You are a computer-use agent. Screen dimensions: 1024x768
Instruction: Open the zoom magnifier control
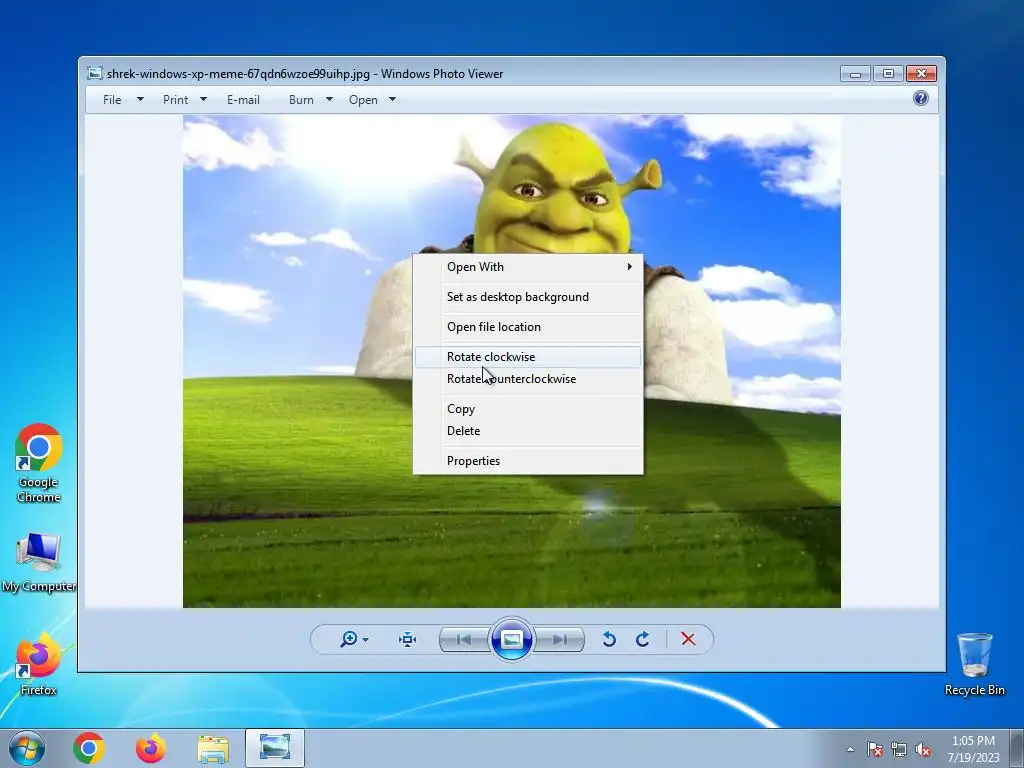349,639
